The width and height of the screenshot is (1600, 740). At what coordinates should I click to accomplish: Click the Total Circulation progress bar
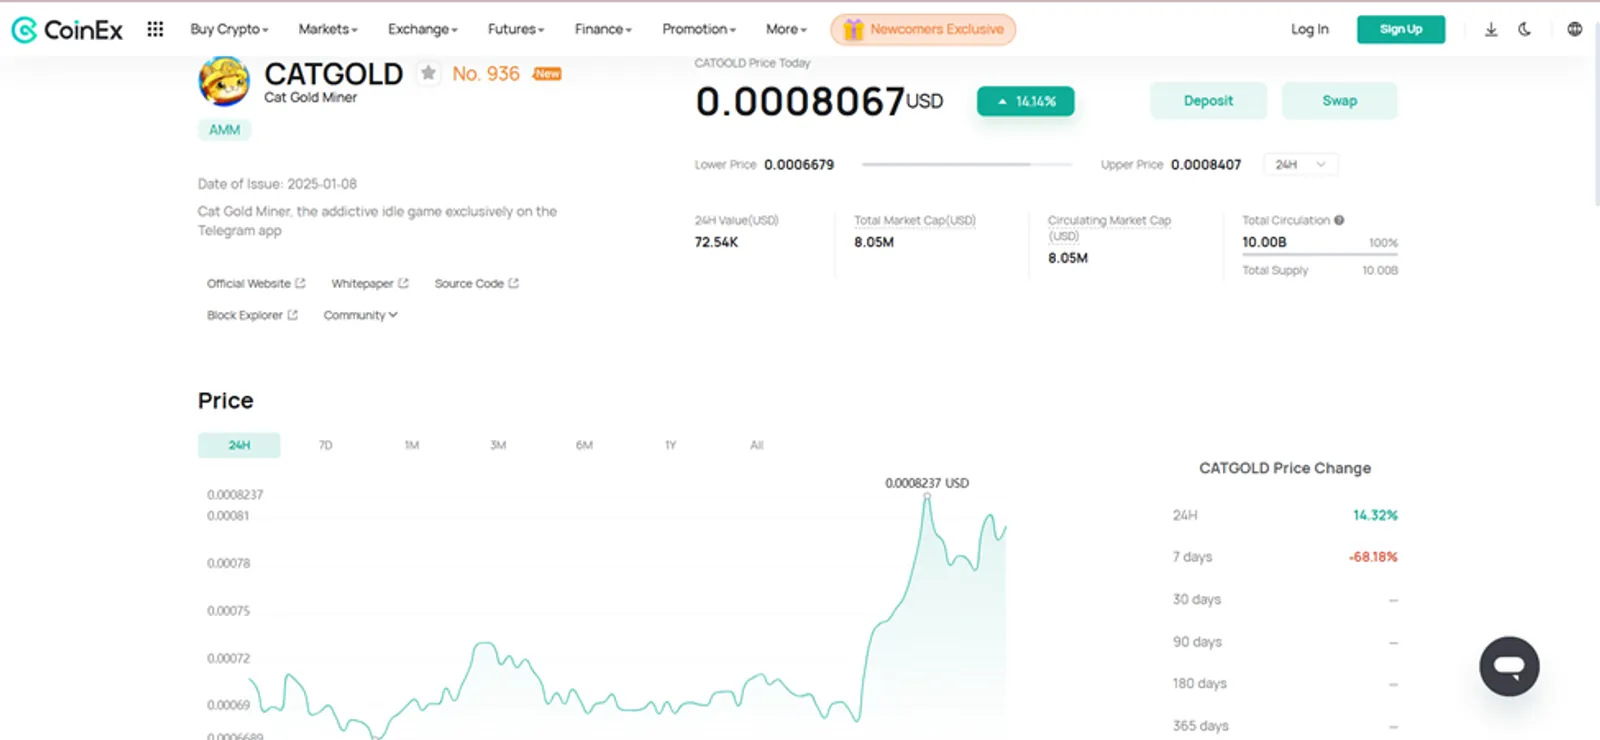pos(1320,255)
